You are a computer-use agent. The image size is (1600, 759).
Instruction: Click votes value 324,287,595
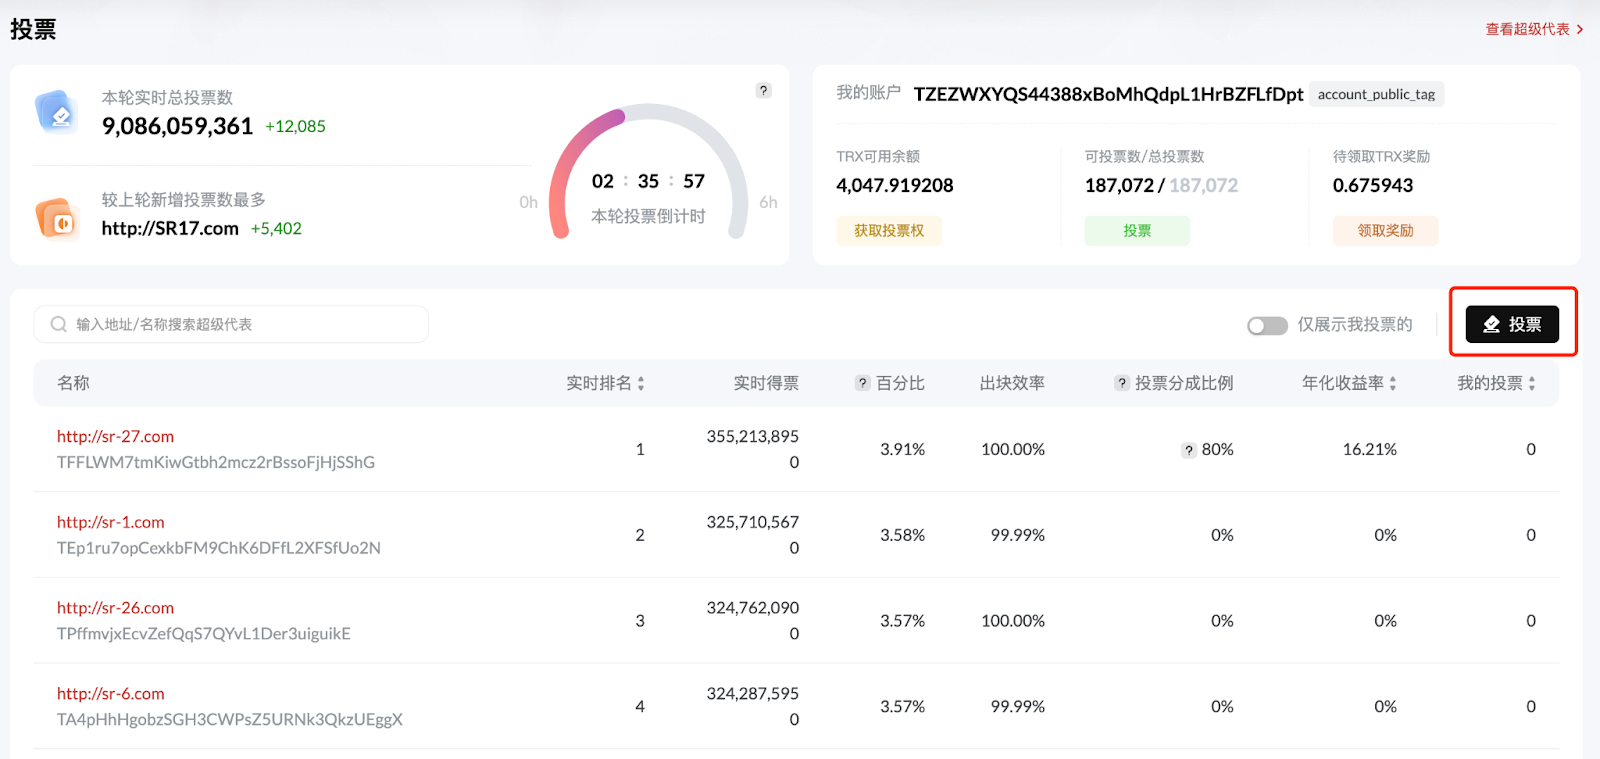[x=753, y=694]
